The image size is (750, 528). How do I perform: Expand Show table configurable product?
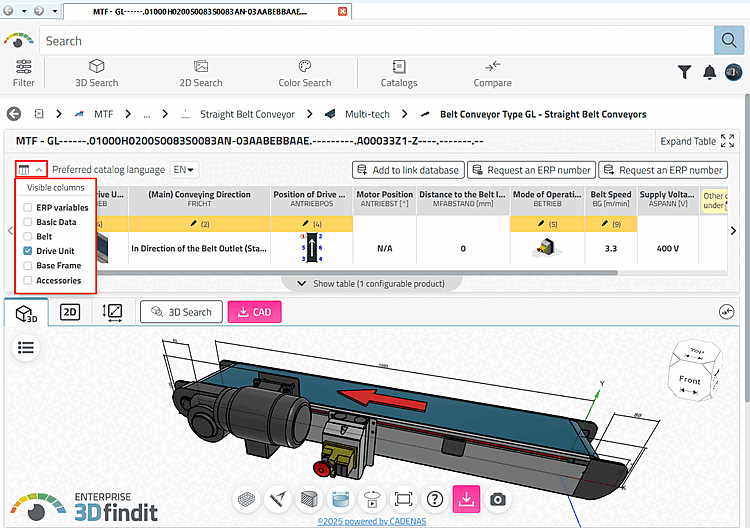coord(371,284)
